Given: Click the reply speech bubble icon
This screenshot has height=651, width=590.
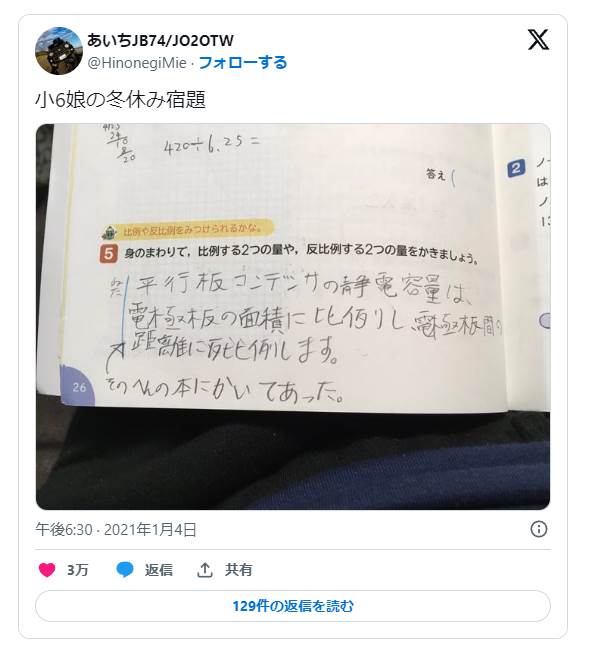Looking at the screenshot, I should point(125,570).
